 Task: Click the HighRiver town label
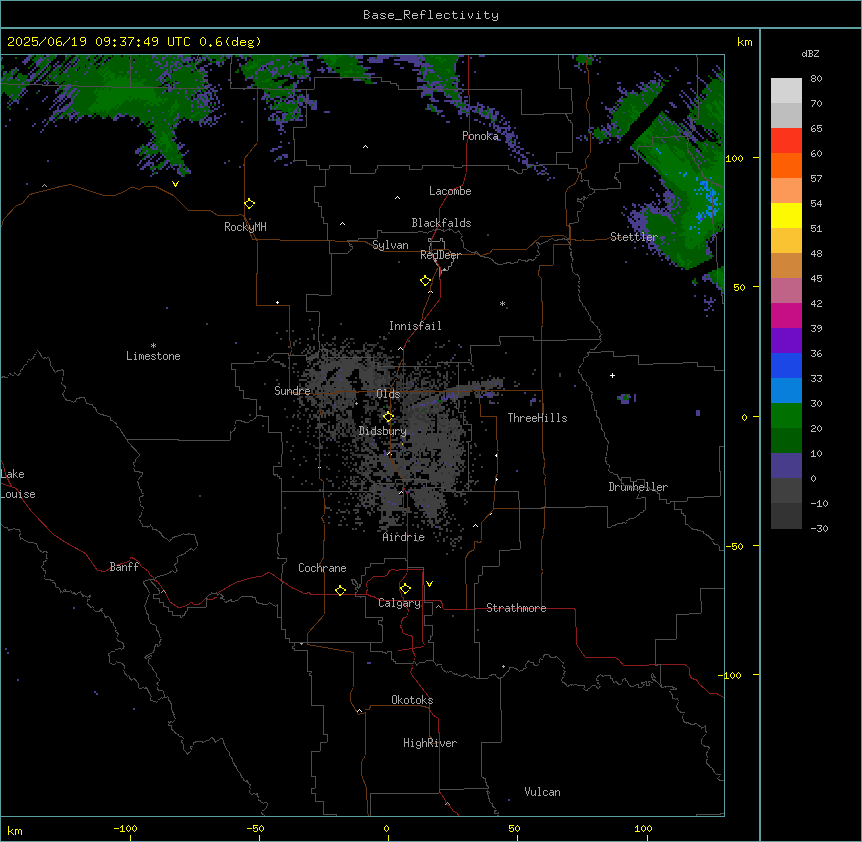(430, 743)
